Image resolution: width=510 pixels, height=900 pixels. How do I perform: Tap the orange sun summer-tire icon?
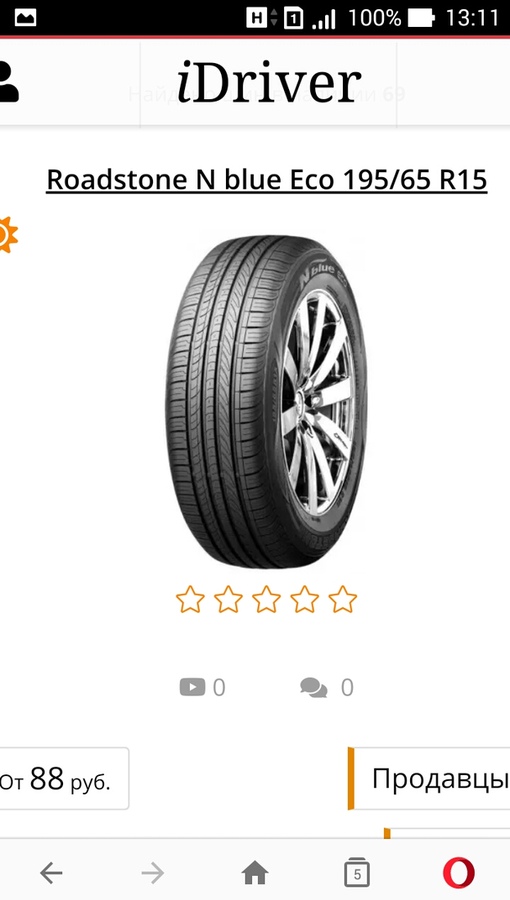click(8, 234)
